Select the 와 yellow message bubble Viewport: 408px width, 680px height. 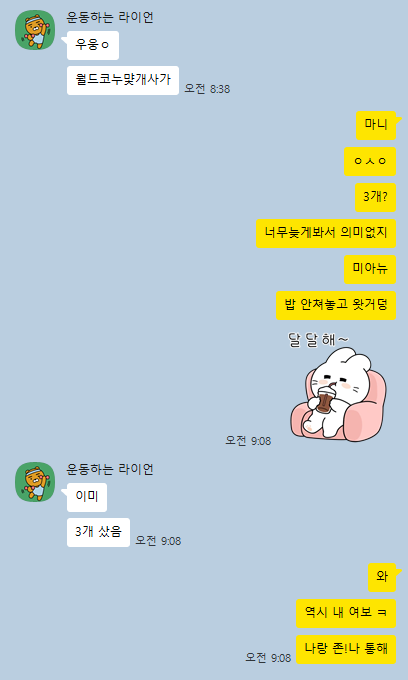(382, 577)
